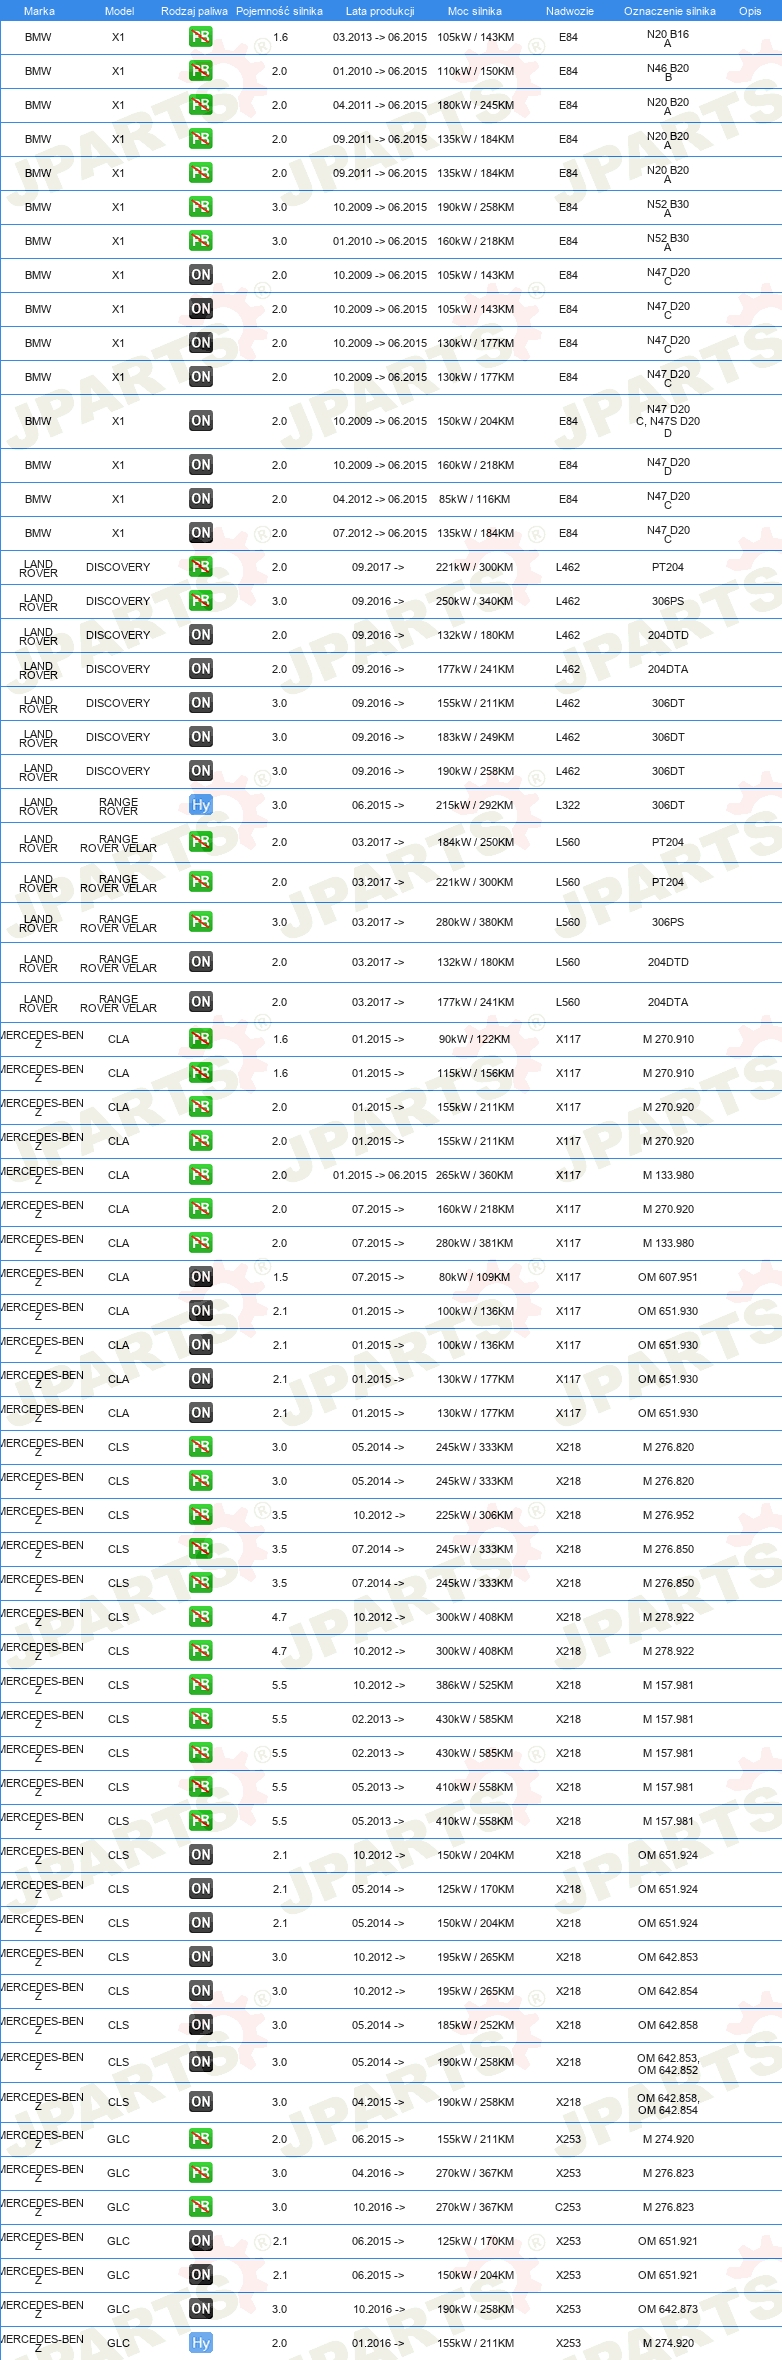Select the ON icon for Discovery 132kW / 180KM
Screen dimensions: 782x2360
coord(201,635)
